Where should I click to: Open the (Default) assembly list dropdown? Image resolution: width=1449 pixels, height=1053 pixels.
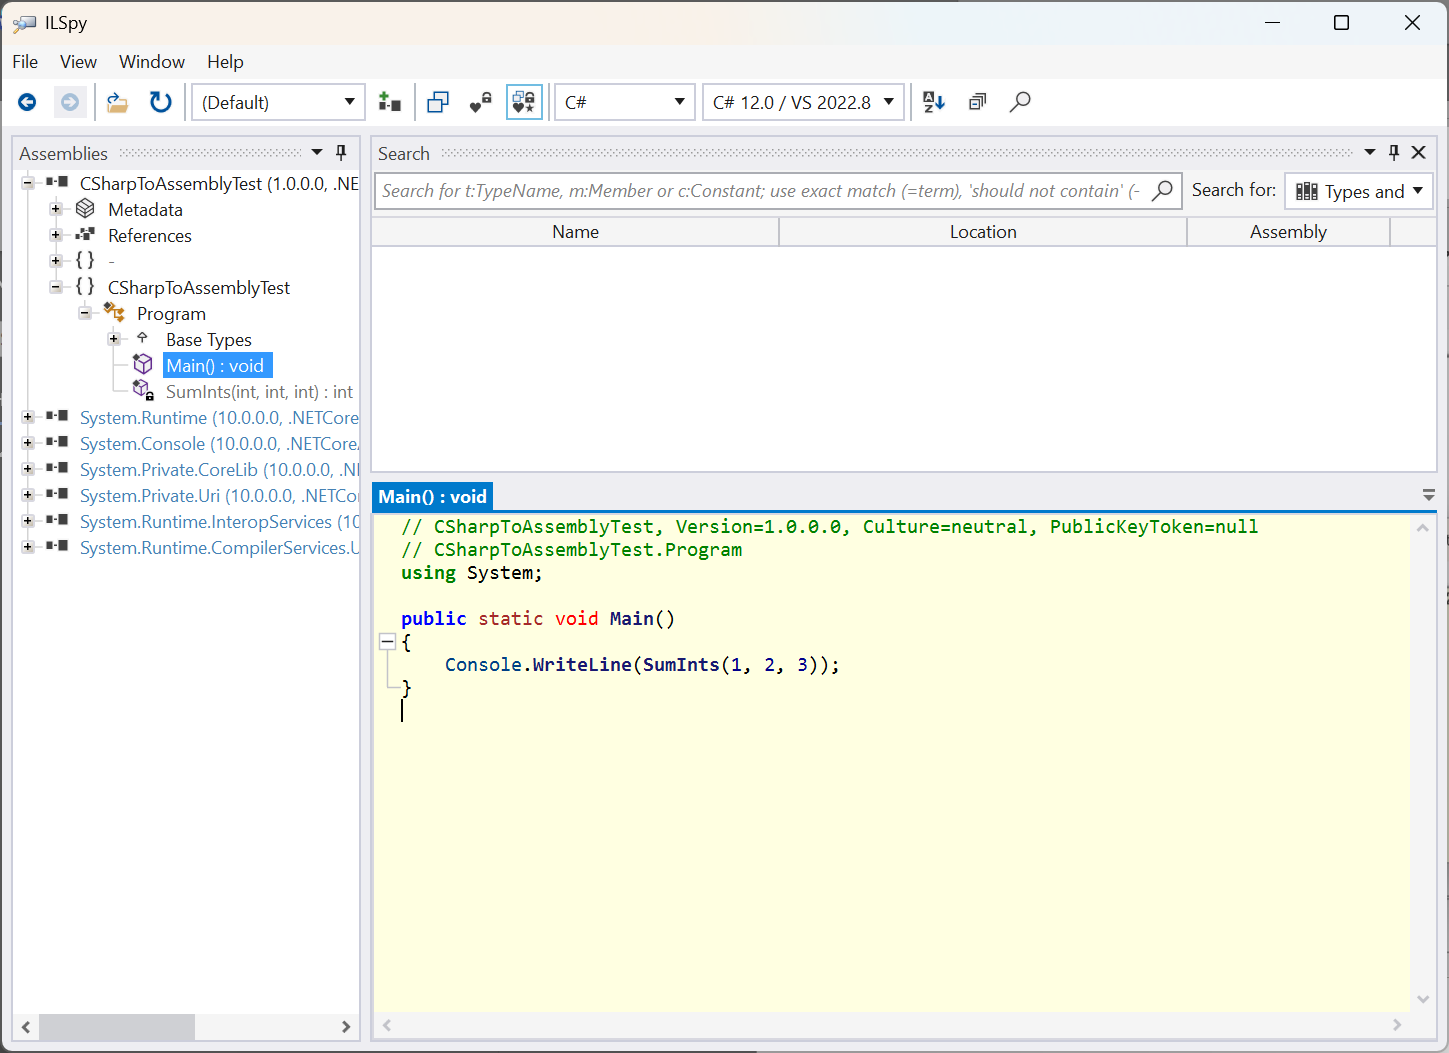click(x=278, y=101)
